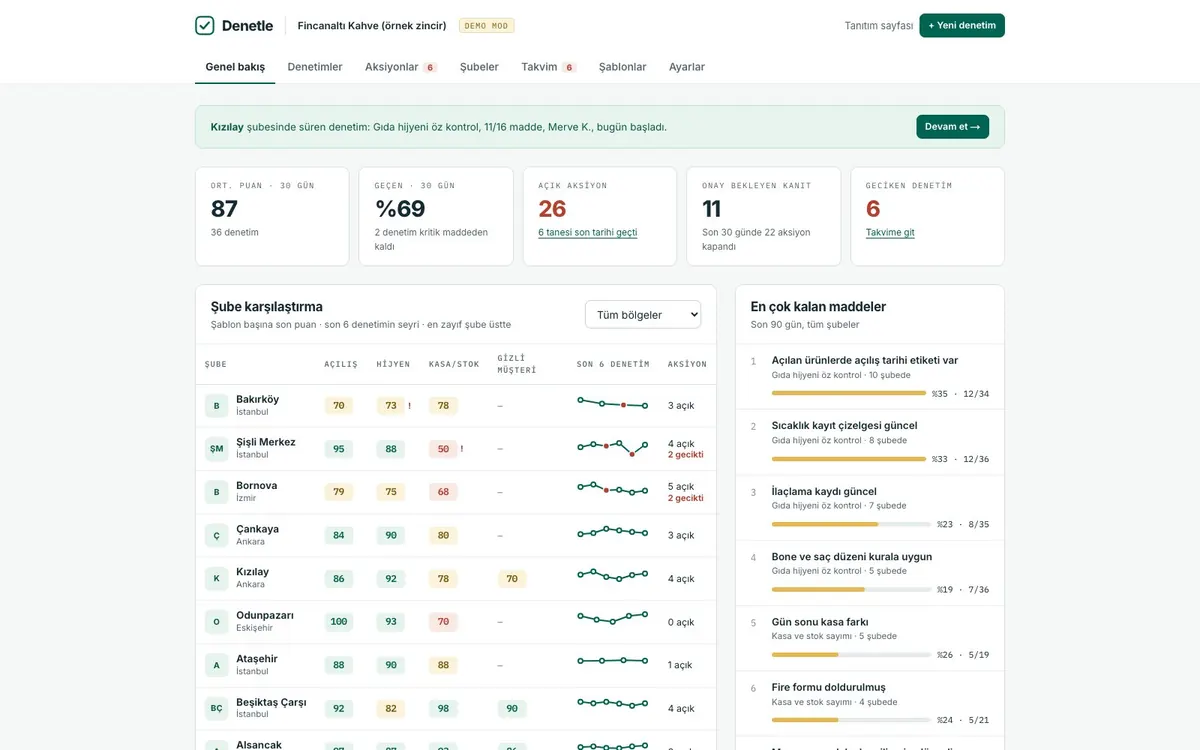Screen dimensions: 1200x750
Task: Open the Tüm bölgeler region dropdown
Action: [x=643, y=314]
